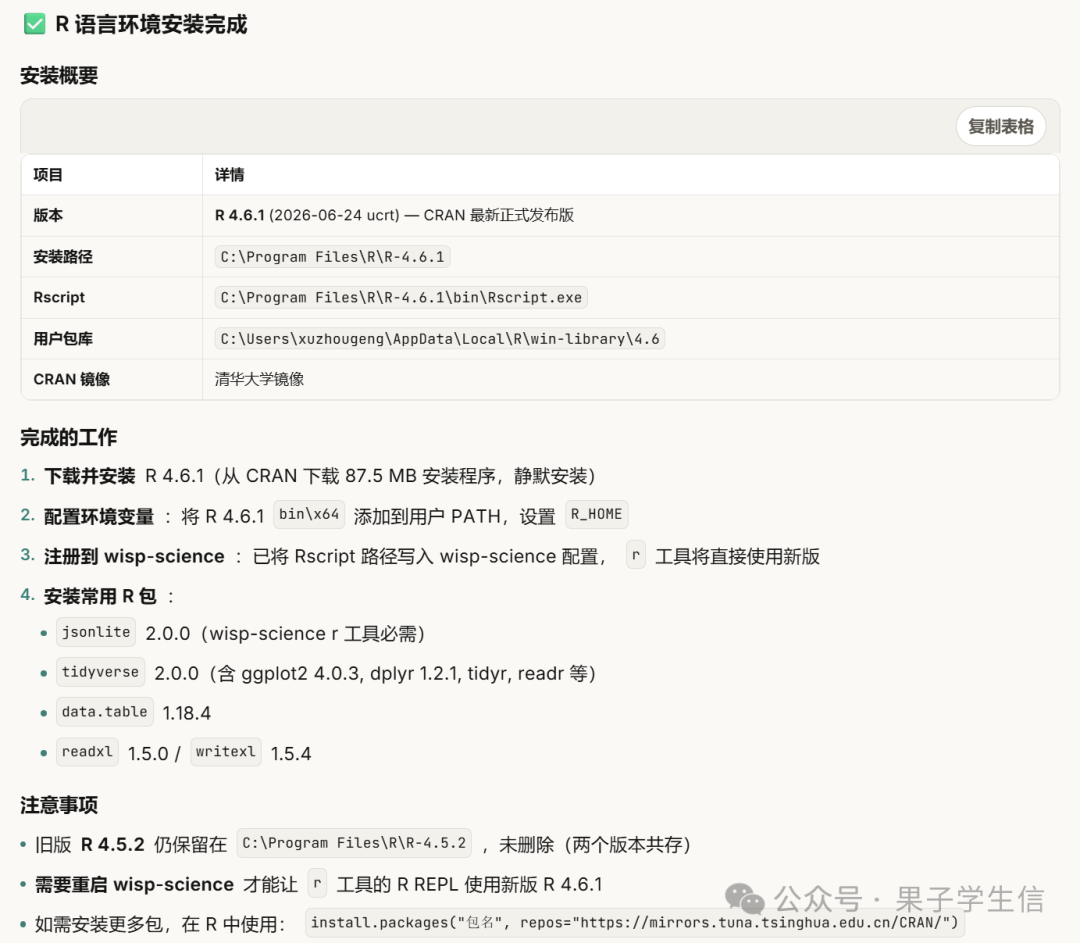
Task: Select the jsonlite code tag
Action: (x=96, y=632)
